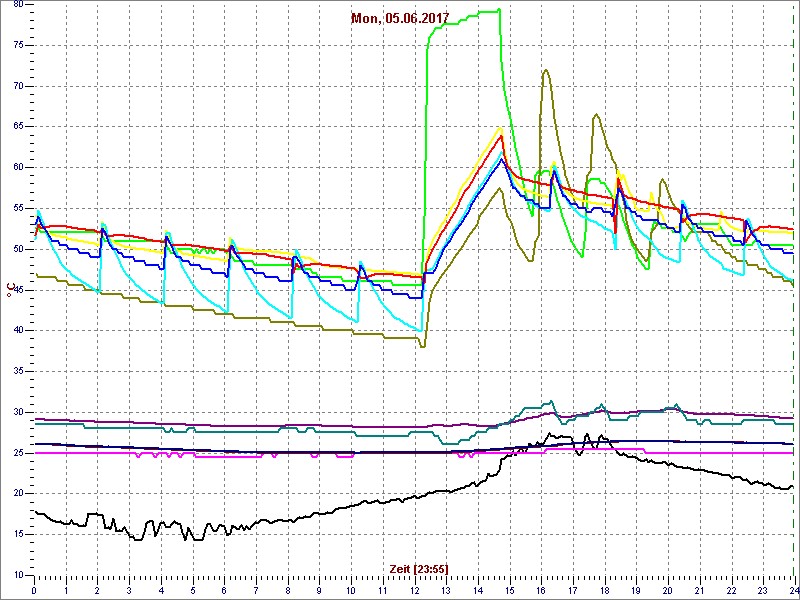Click hour 24 on time axis
Image resolution: width=800 pixels, height=600 pixels.
793,590
